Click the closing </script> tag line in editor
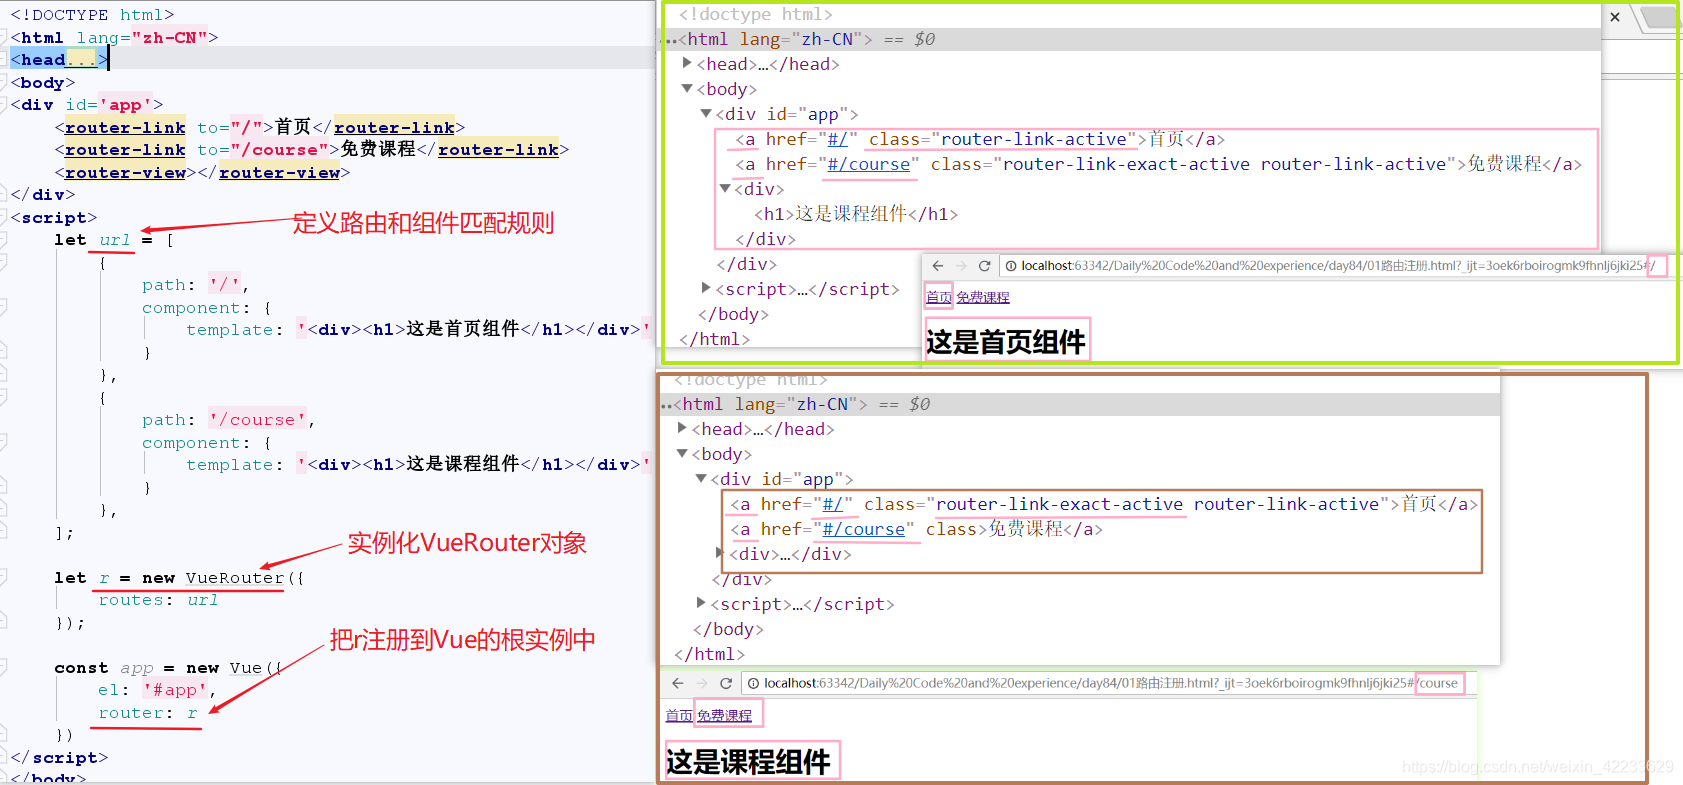This screenshot has height=785, width=1683. [x=59, y=758]
